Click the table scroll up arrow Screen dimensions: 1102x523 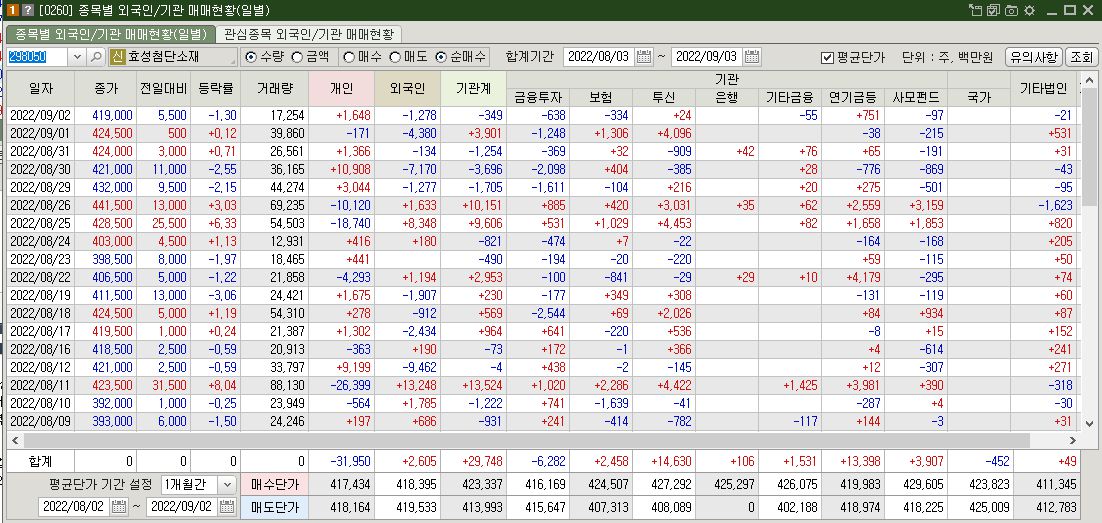pos(1089,78)
